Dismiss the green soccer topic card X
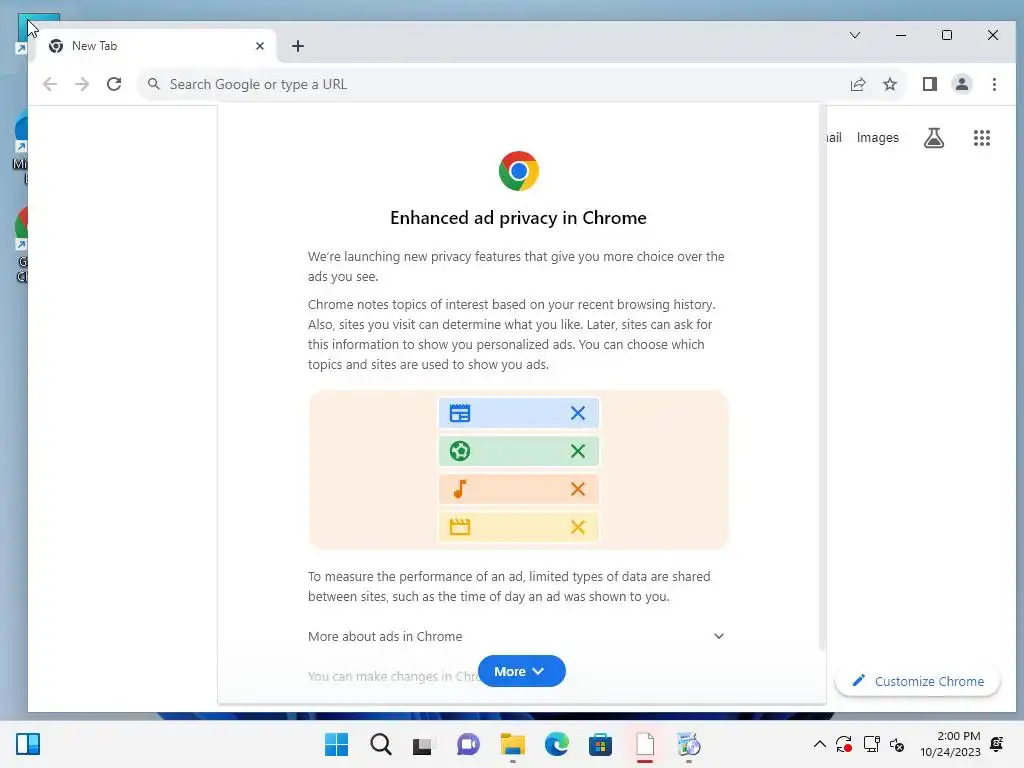 pos(577,451)
